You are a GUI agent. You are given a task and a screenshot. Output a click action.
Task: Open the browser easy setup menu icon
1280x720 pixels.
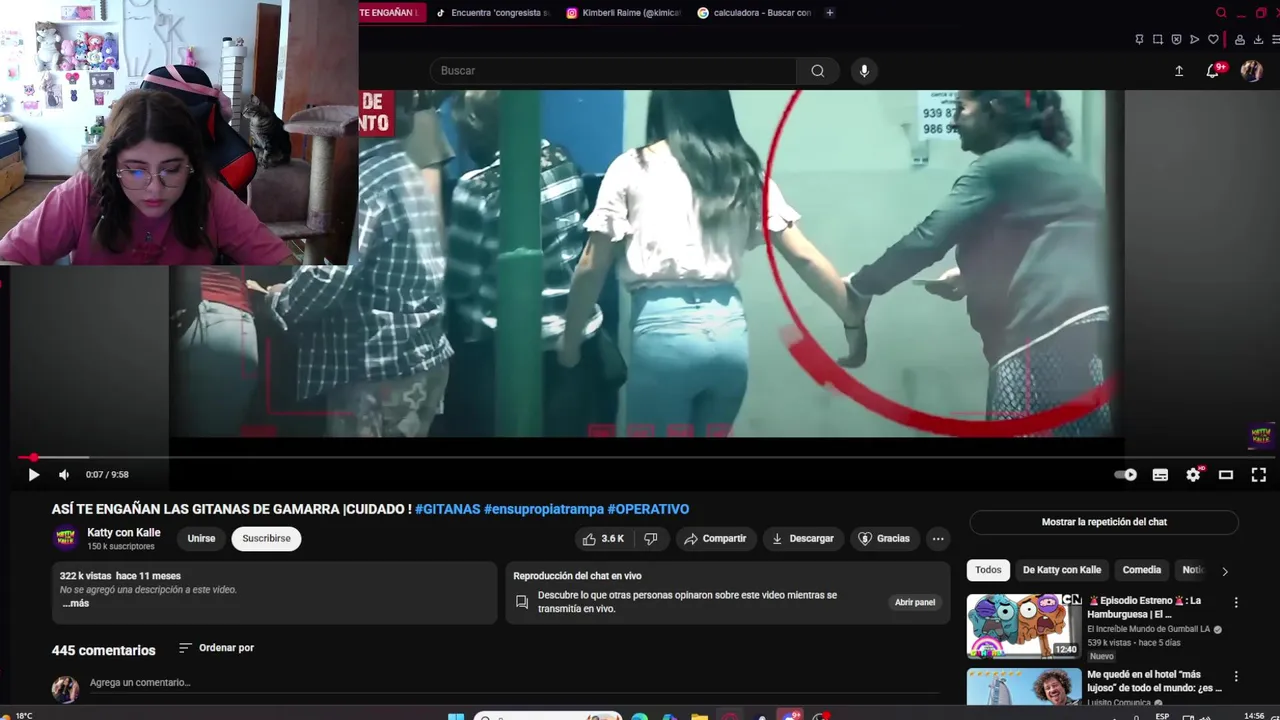tap(1275, 40)
